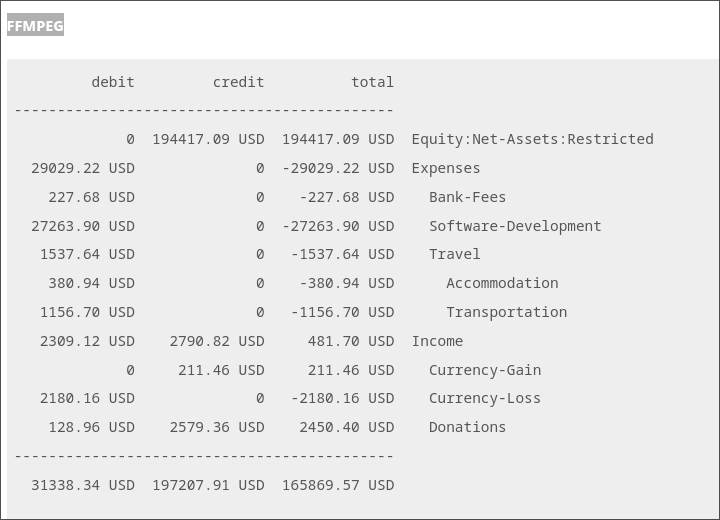The width and height of the screenshot is (720, 520).
Task: Select the 2790.82 USD Income credit
Action: [x=217, y=341]
